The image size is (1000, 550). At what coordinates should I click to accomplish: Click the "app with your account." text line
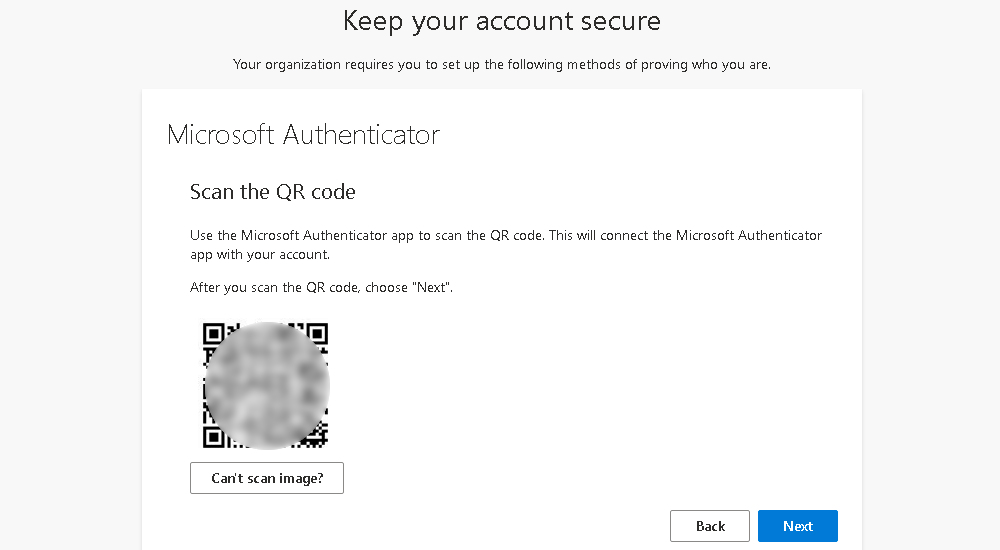click(260, 255)
